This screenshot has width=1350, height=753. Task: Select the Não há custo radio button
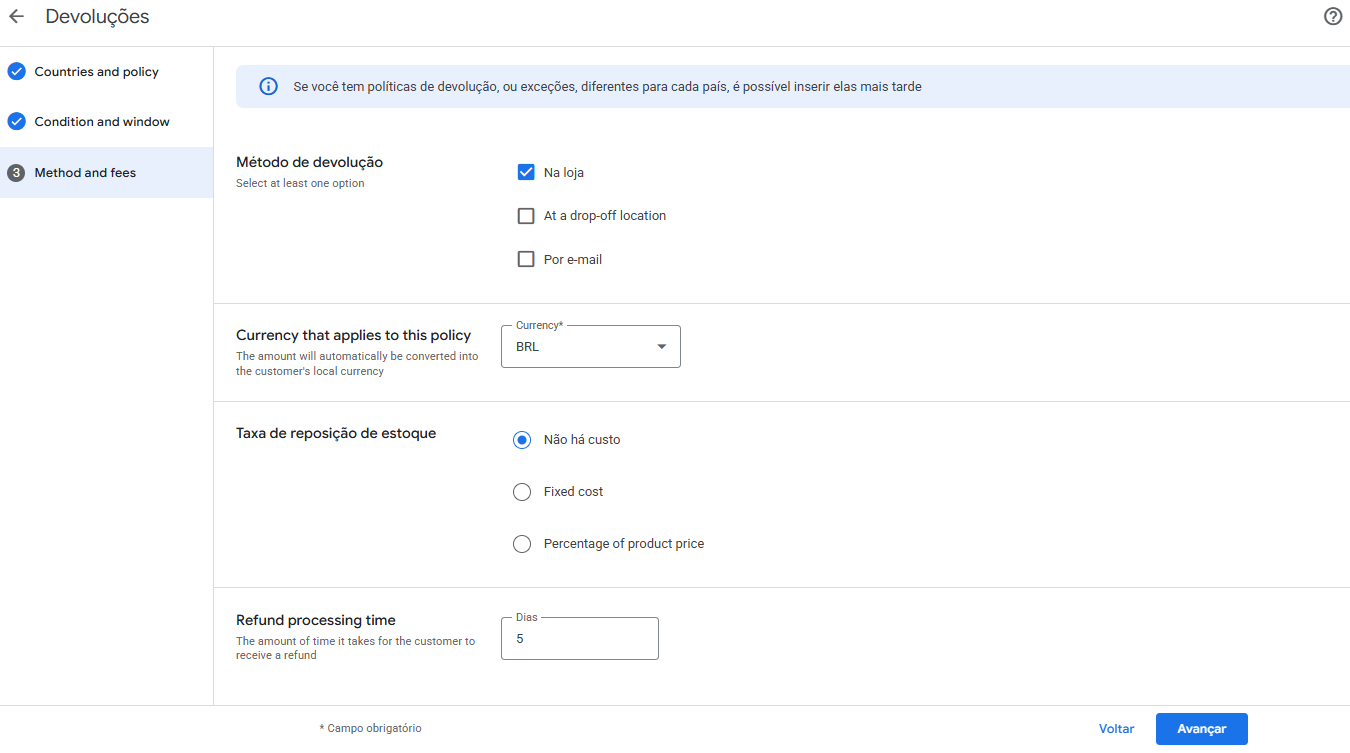coord(522,440)
